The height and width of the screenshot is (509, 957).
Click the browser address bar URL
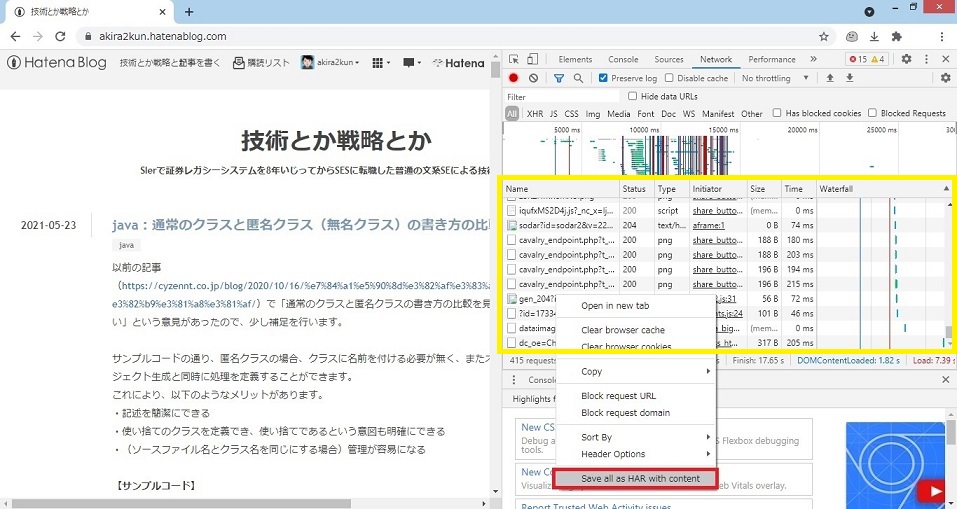(x=163, y=37)
